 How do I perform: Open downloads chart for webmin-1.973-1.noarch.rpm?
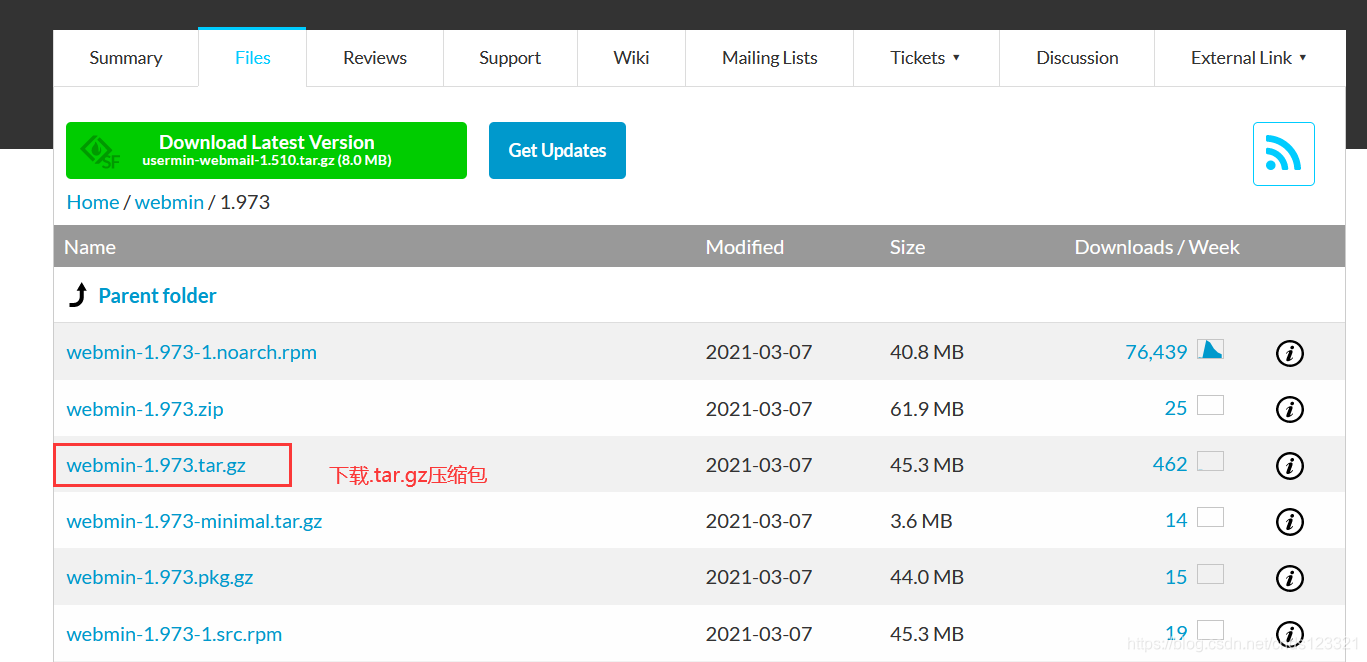click(1210, 349)
